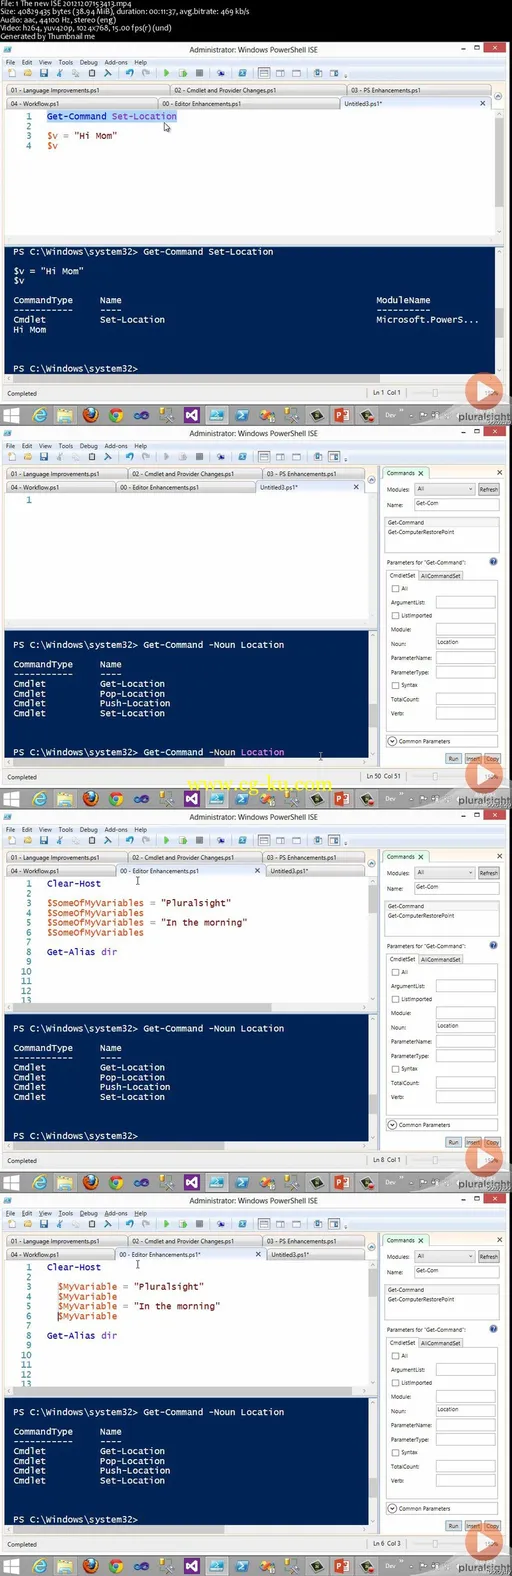Image resolution: width=512 pixels, height=1576 pixels.
Task: Open Modules dropdown in second frame Commands pane
Action: coord(445,489)
